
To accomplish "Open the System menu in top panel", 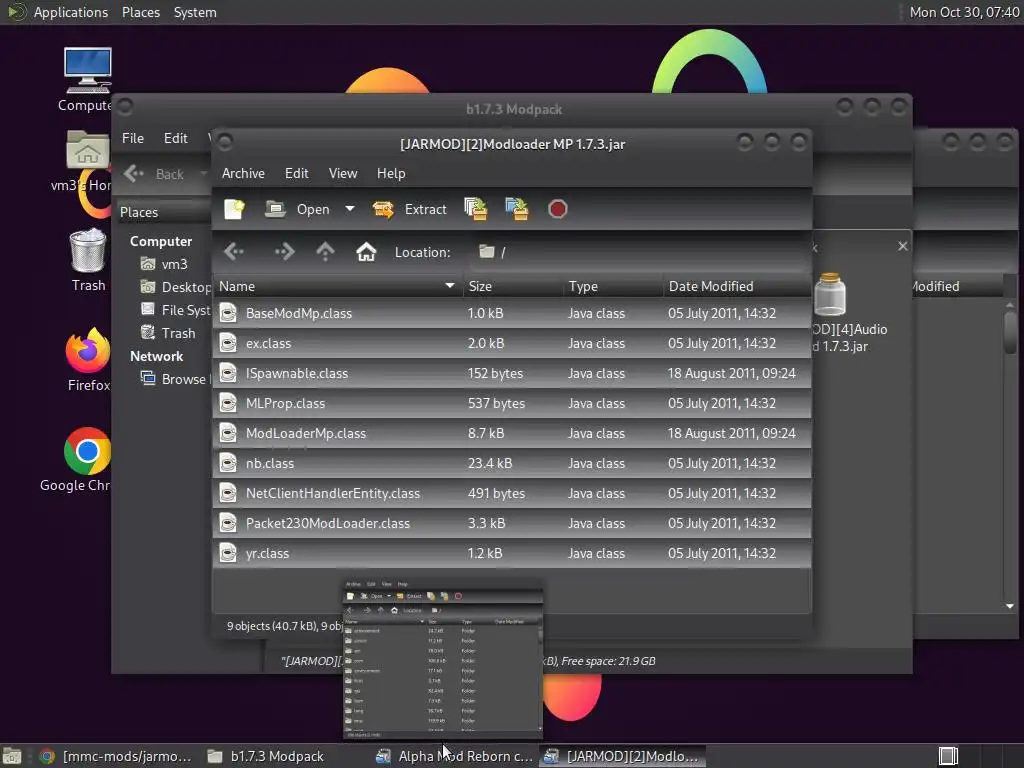I will coord(195,12).
